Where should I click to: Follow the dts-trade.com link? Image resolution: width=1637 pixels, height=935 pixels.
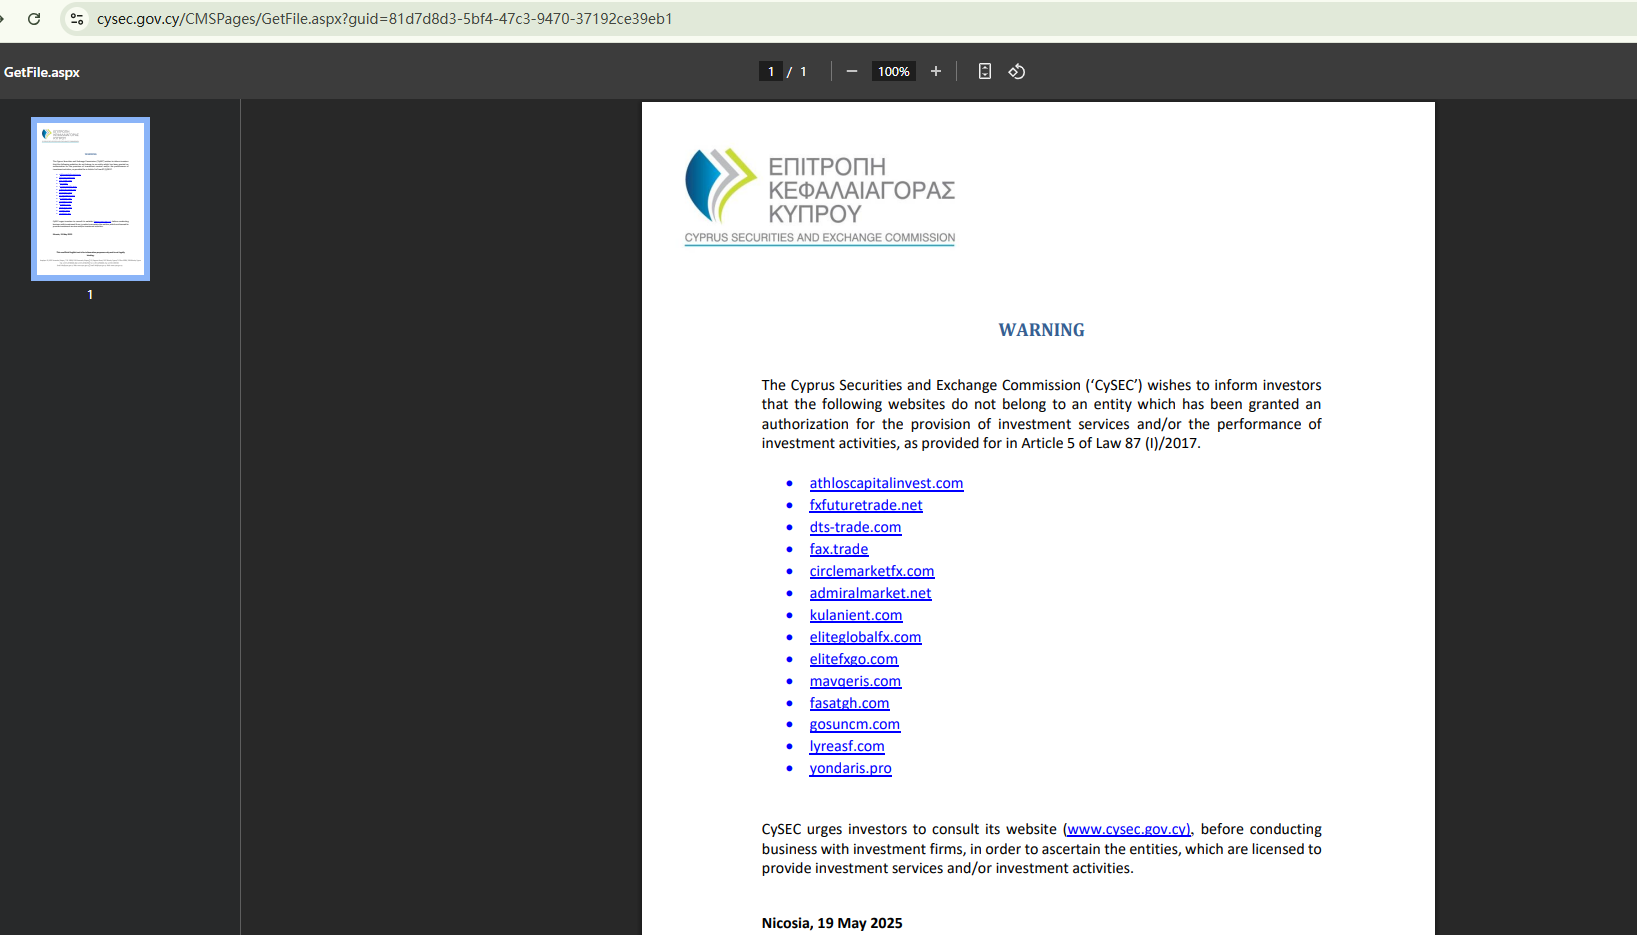pos(855,527)
